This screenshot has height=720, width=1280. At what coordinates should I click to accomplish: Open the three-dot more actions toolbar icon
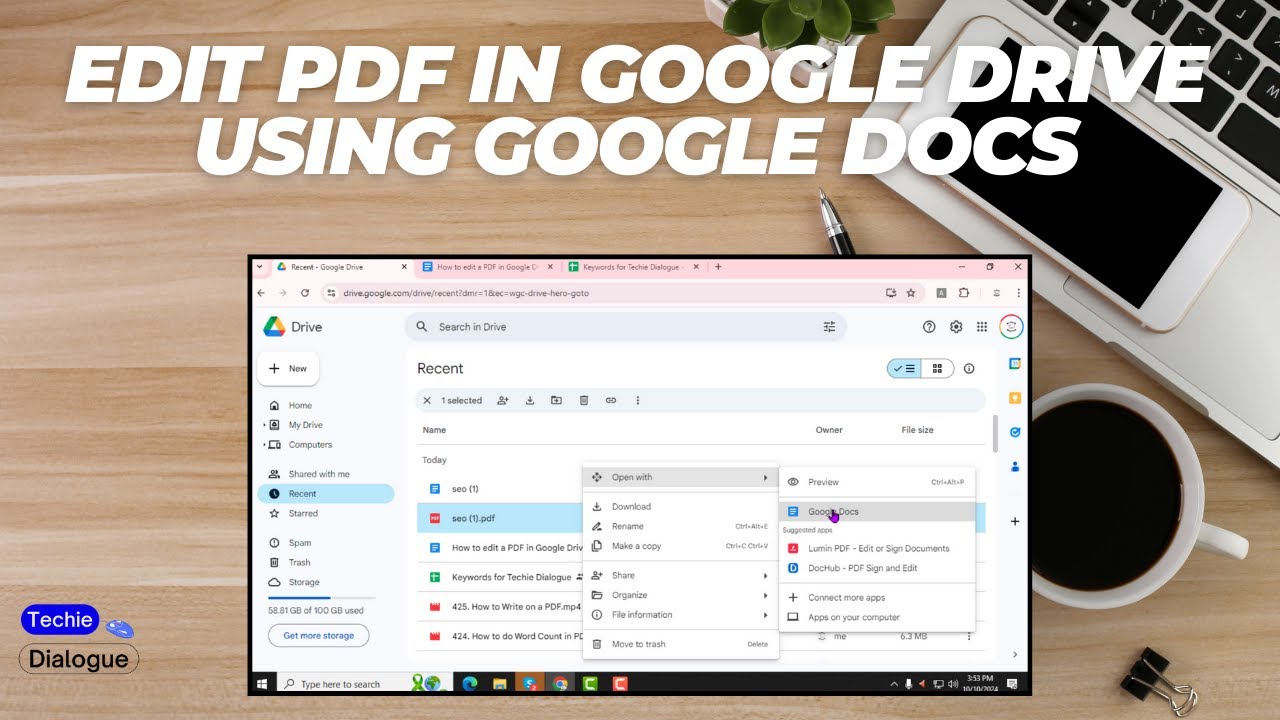pos(638,400)
